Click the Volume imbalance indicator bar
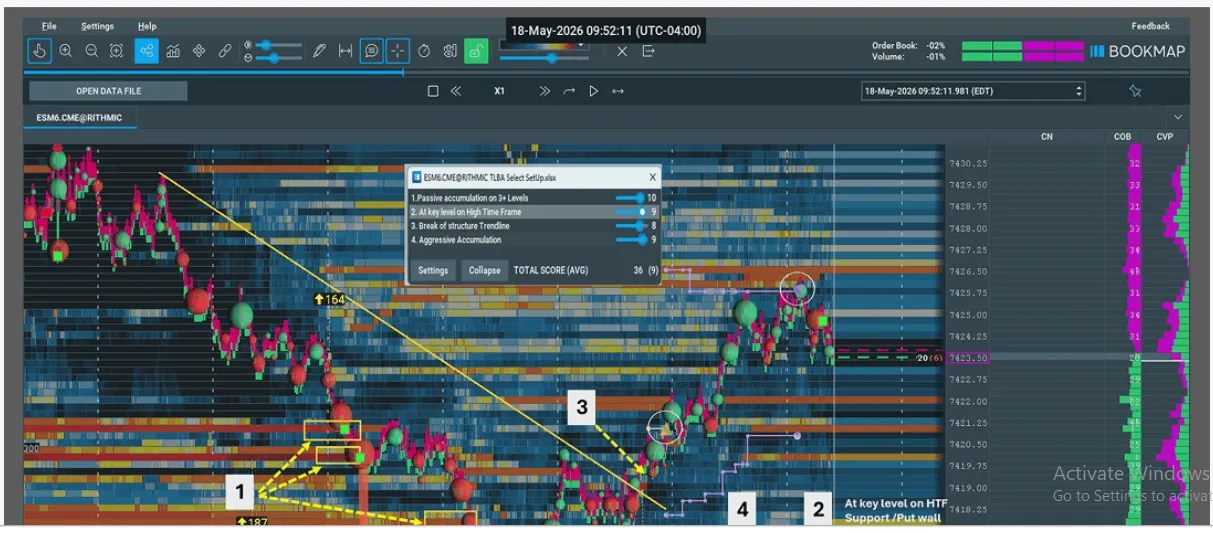 tap(1022, 57)
